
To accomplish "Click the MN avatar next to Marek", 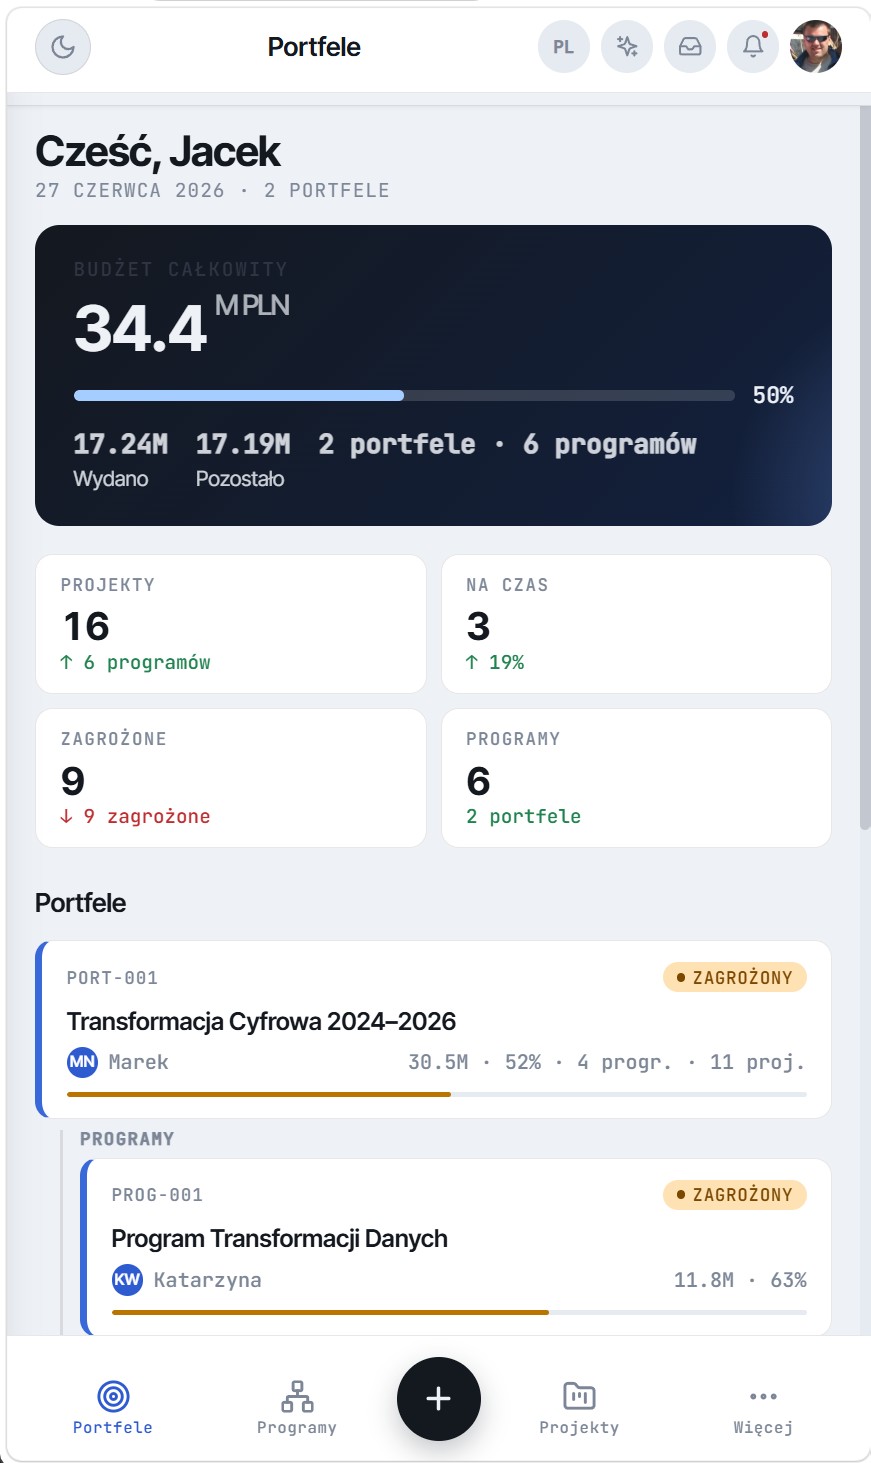I will 82,1062.
